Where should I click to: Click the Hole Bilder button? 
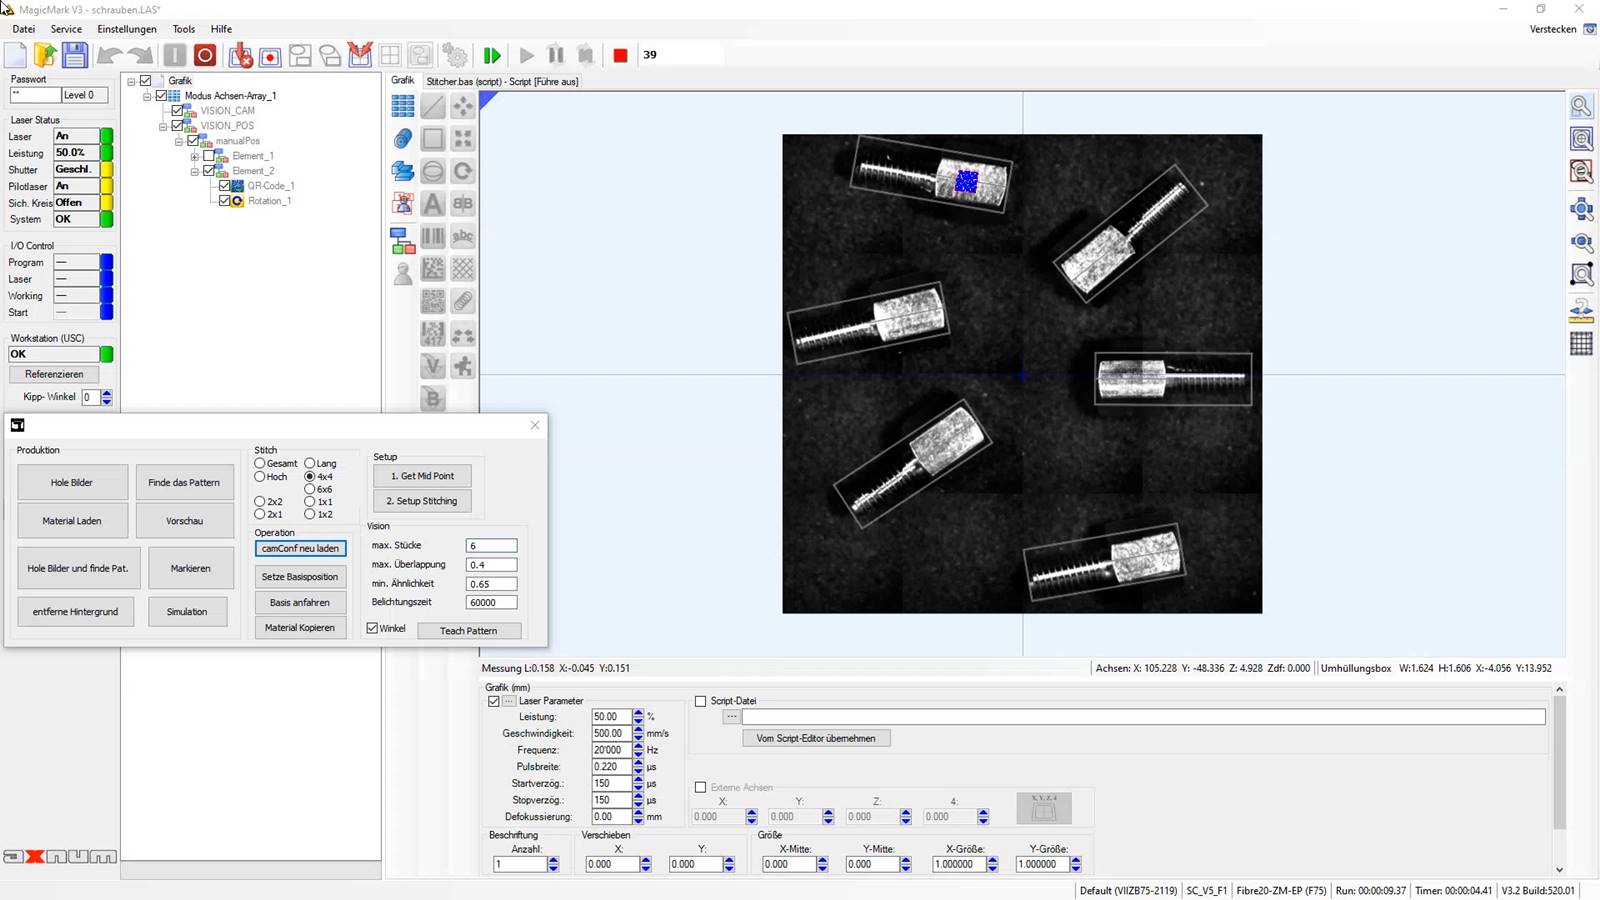coord(72,483)
